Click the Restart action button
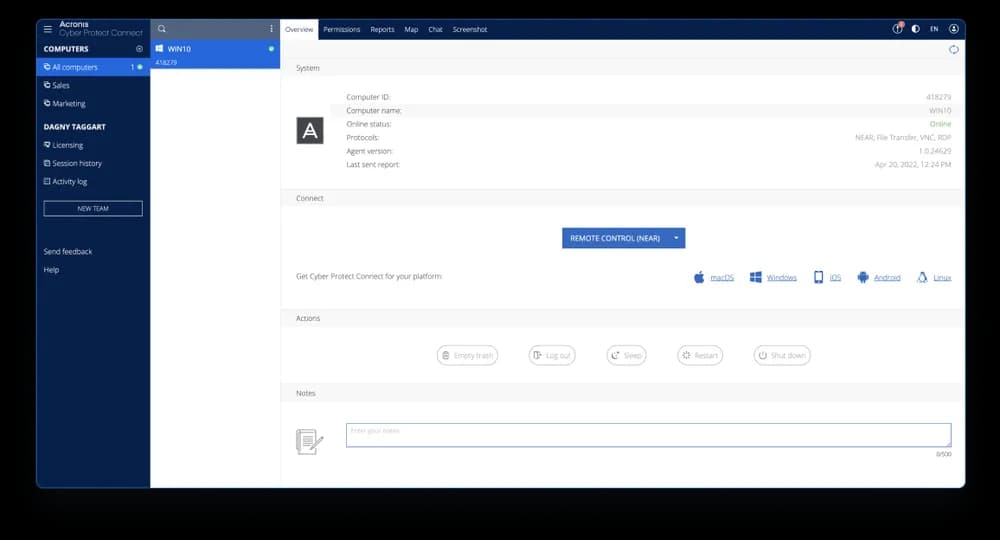The image size is (1000, 540). [x=699, y=355]
